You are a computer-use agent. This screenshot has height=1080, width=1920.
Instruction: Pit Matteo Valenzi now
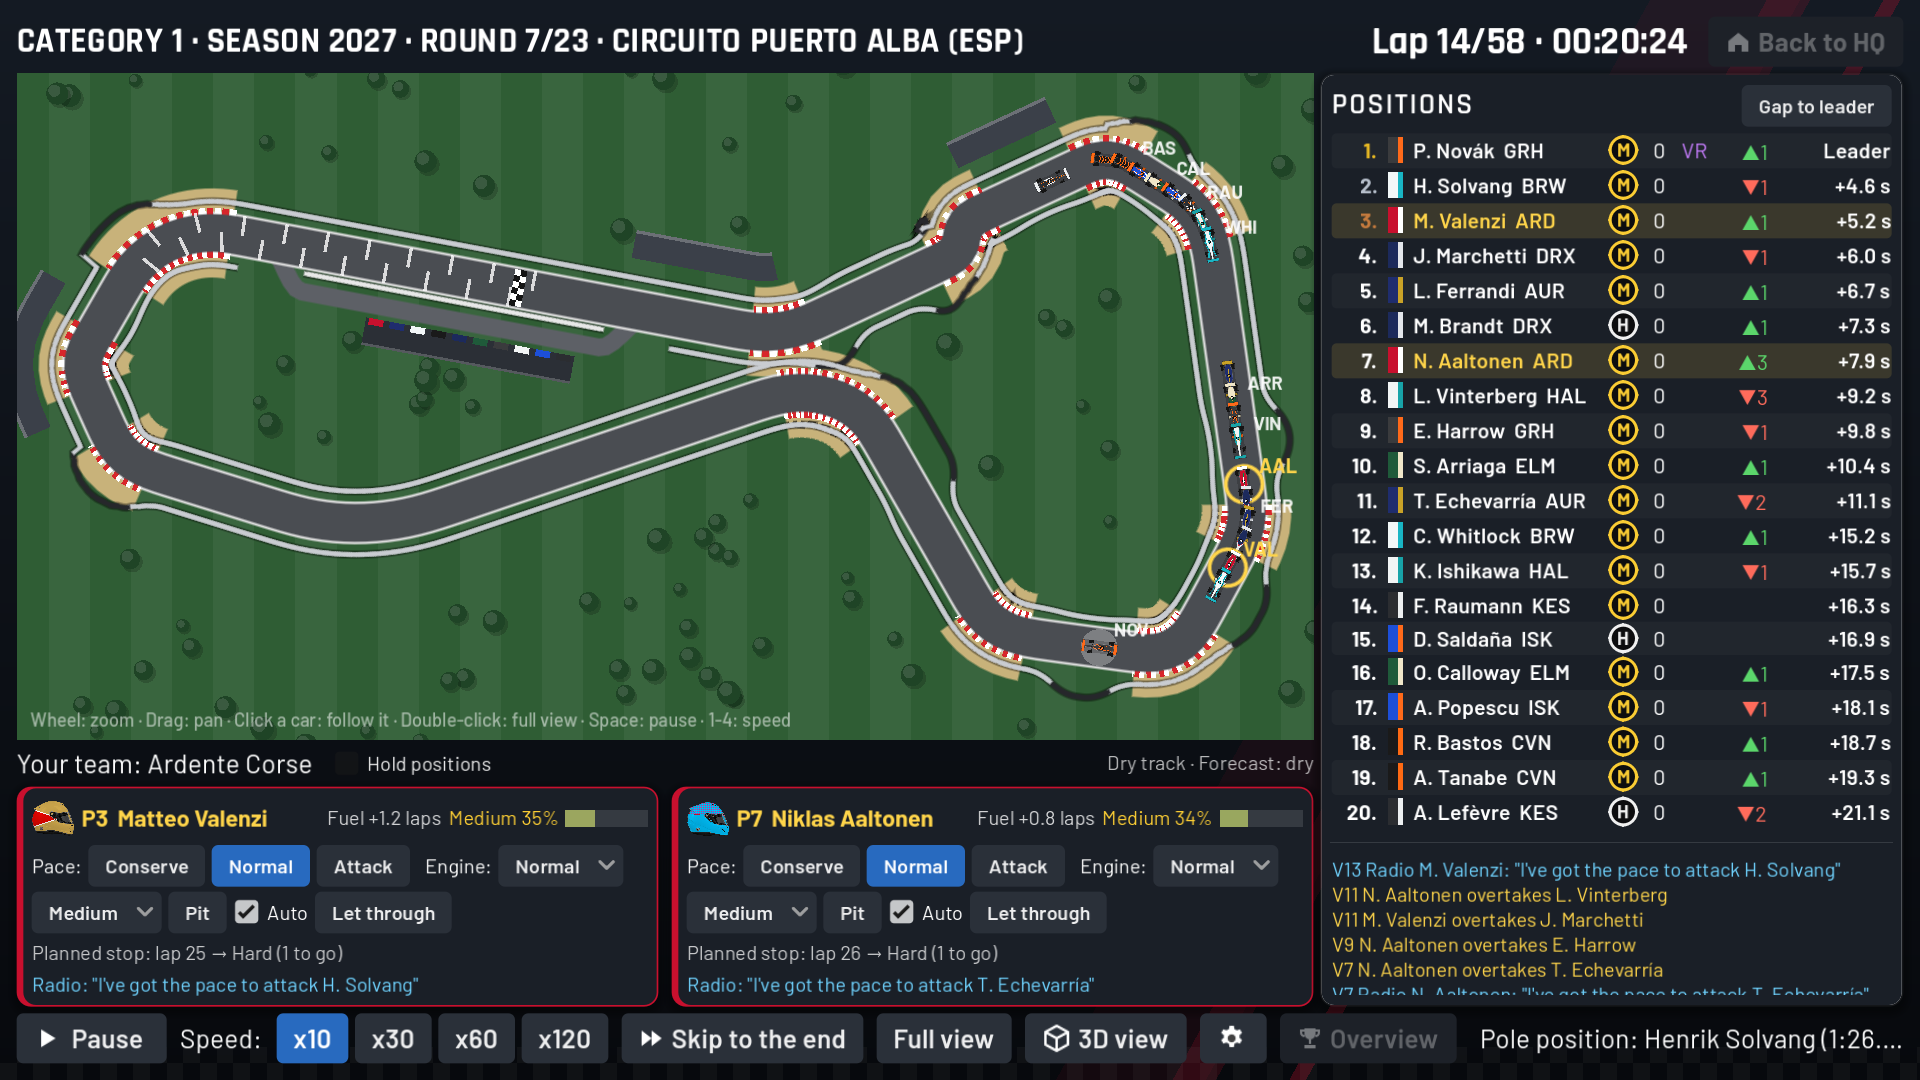pos(197,913)
